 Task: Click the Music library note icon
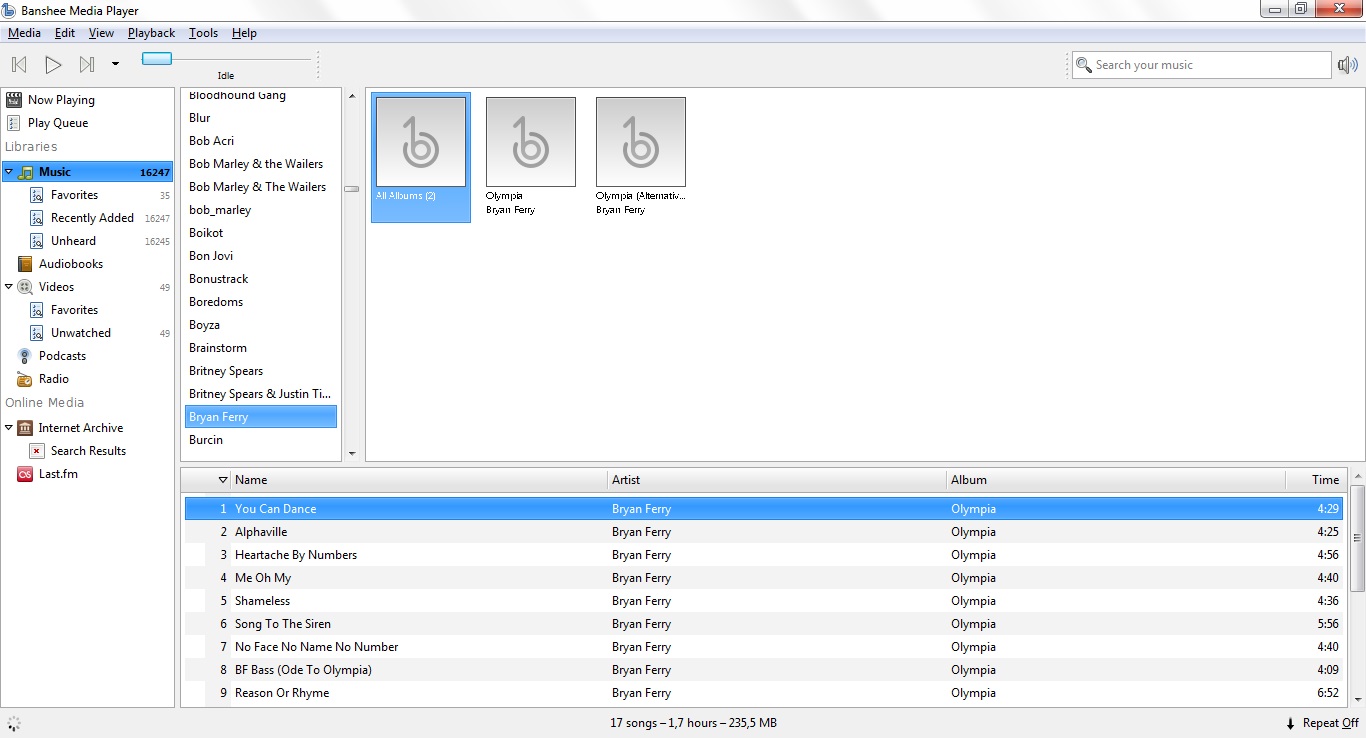[x=26, y=172]
